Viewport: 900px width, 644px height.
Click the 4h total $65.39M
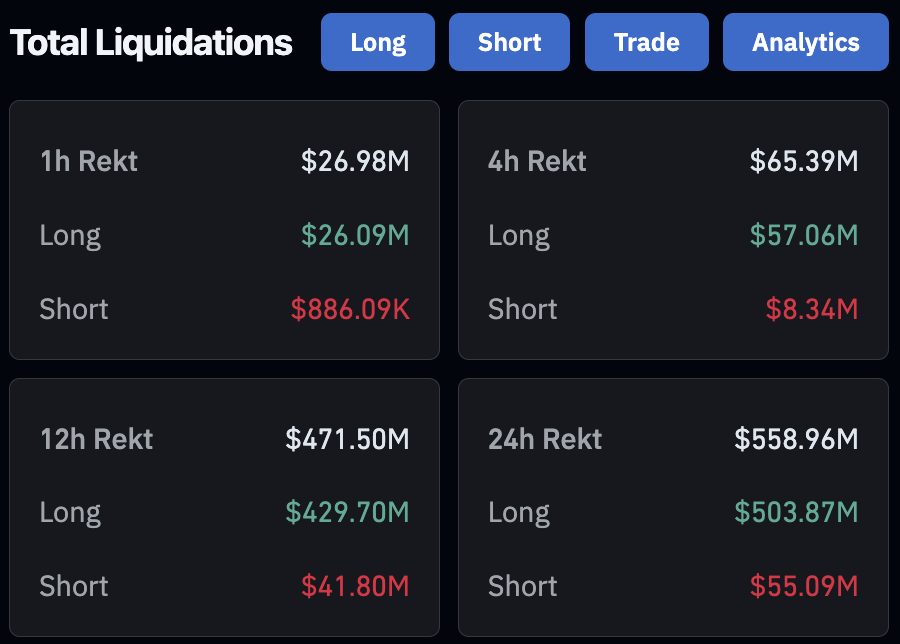pos(804,161)
